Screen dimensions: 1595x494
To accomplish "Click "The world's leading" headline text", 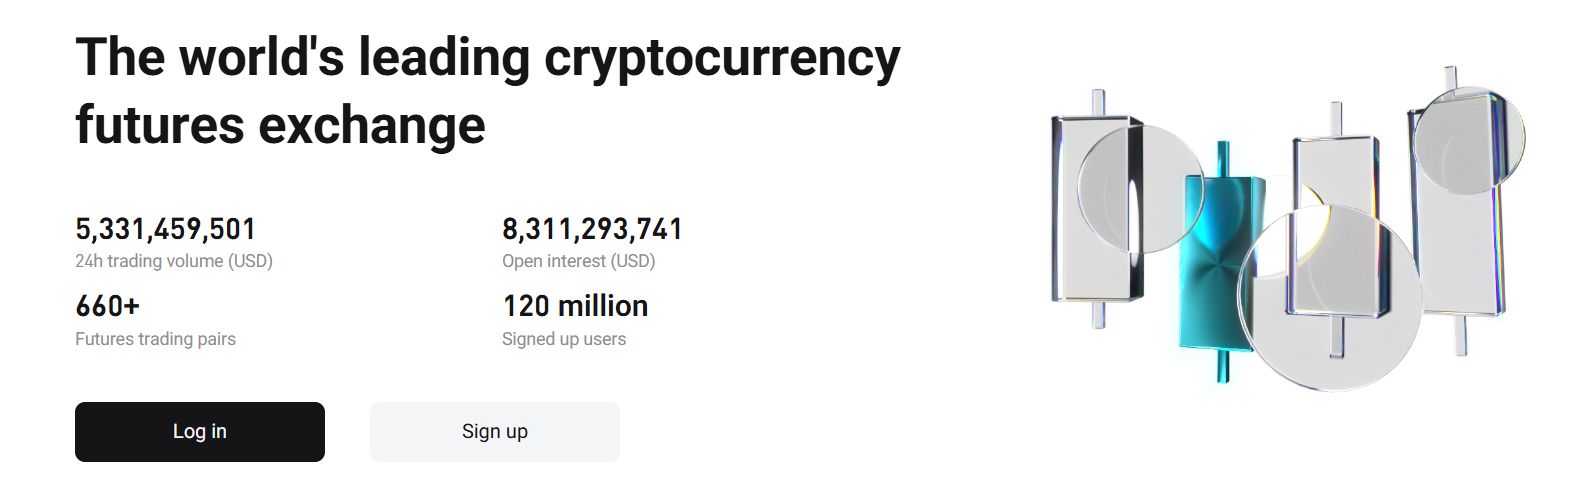I will coord(302,56).
